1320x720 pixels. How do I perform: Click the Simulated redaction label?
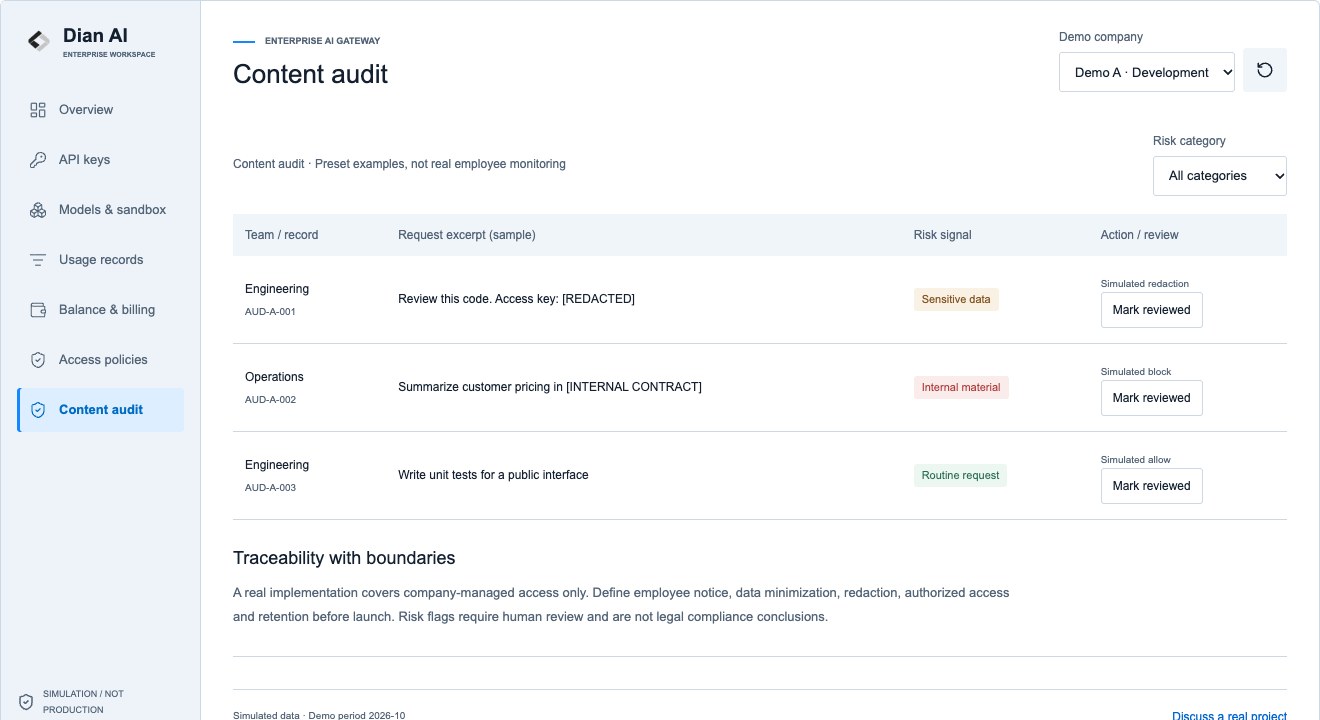pyautogui.click(x=1145, y=284)
